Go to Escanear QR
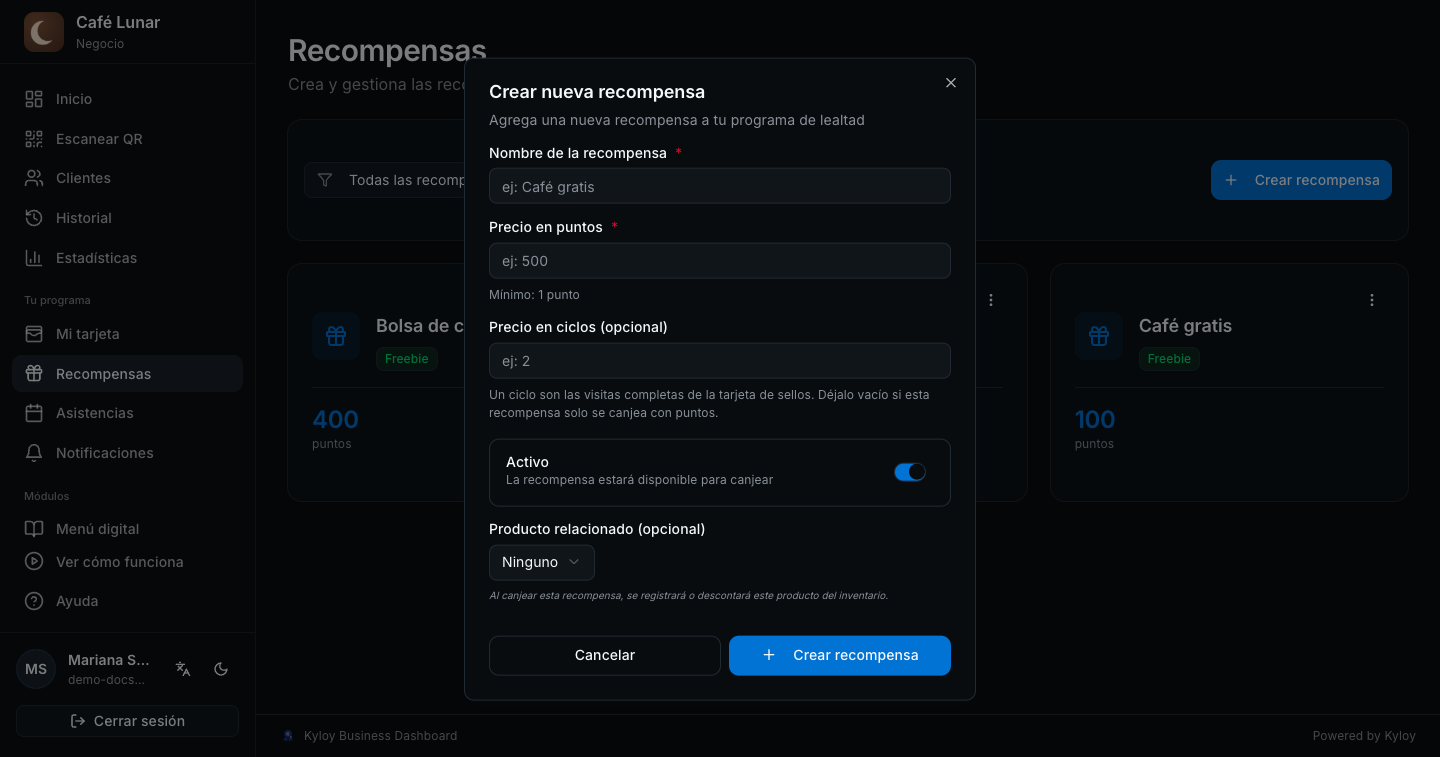 click(x=128, y=139)
